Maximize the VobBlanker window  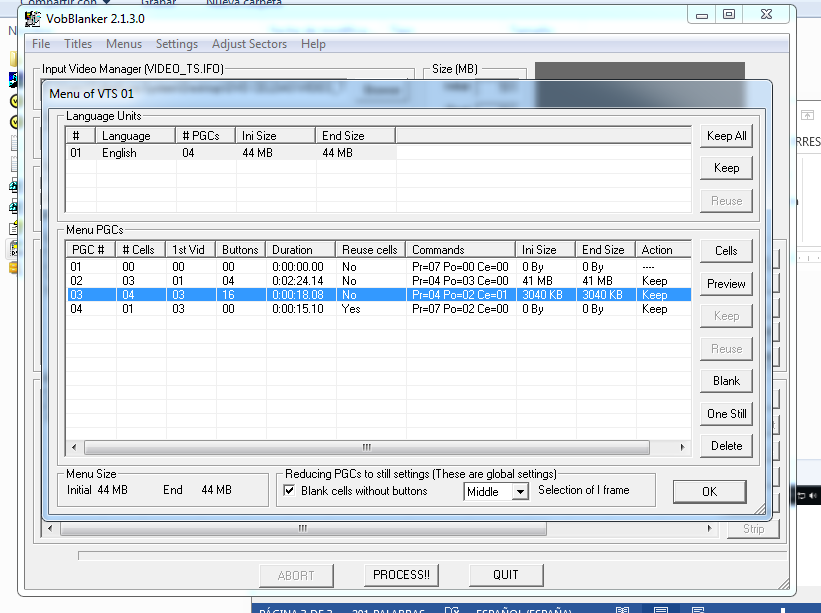(x=729, y=15)
